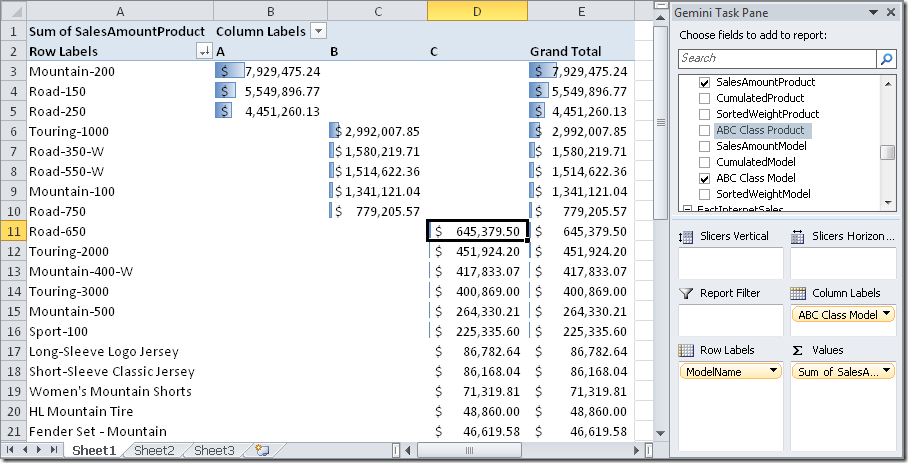Viewport: 908px width, 463px height.
Task: Click the Values sigma icon
Action: (x=797, y=350)
